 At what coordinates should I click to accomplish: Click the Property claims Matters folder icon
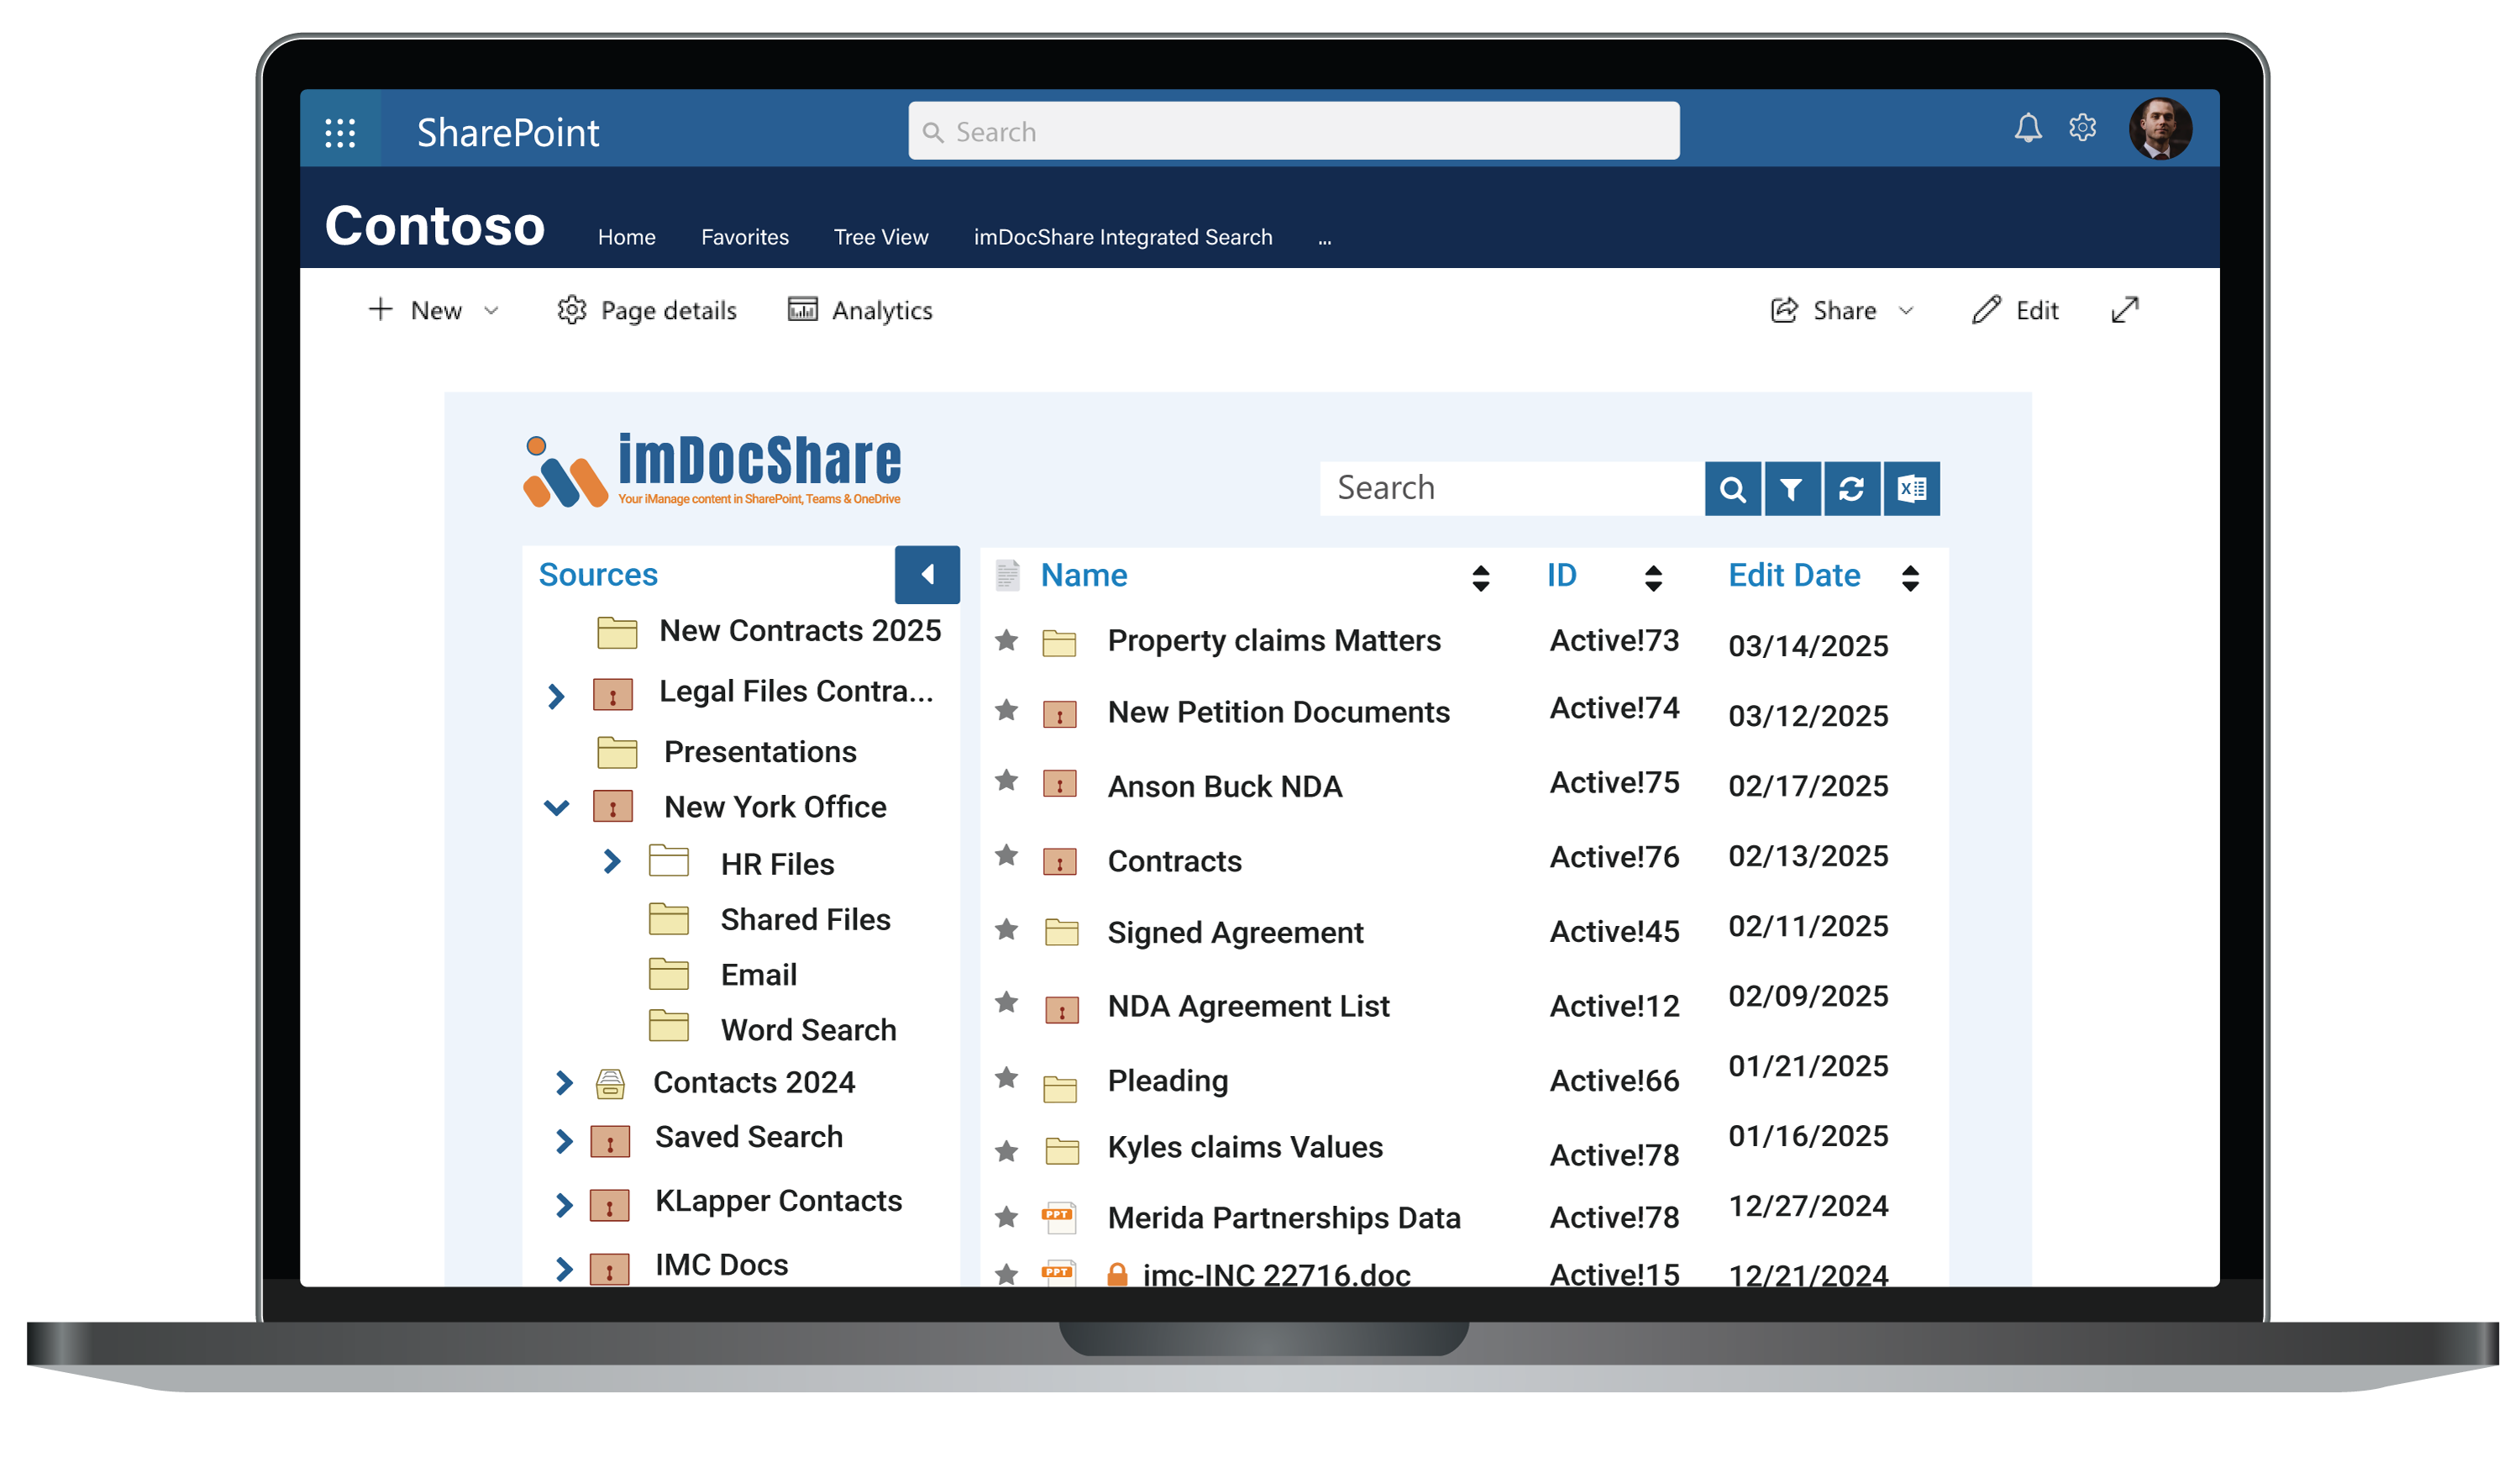click(1059, 642)
